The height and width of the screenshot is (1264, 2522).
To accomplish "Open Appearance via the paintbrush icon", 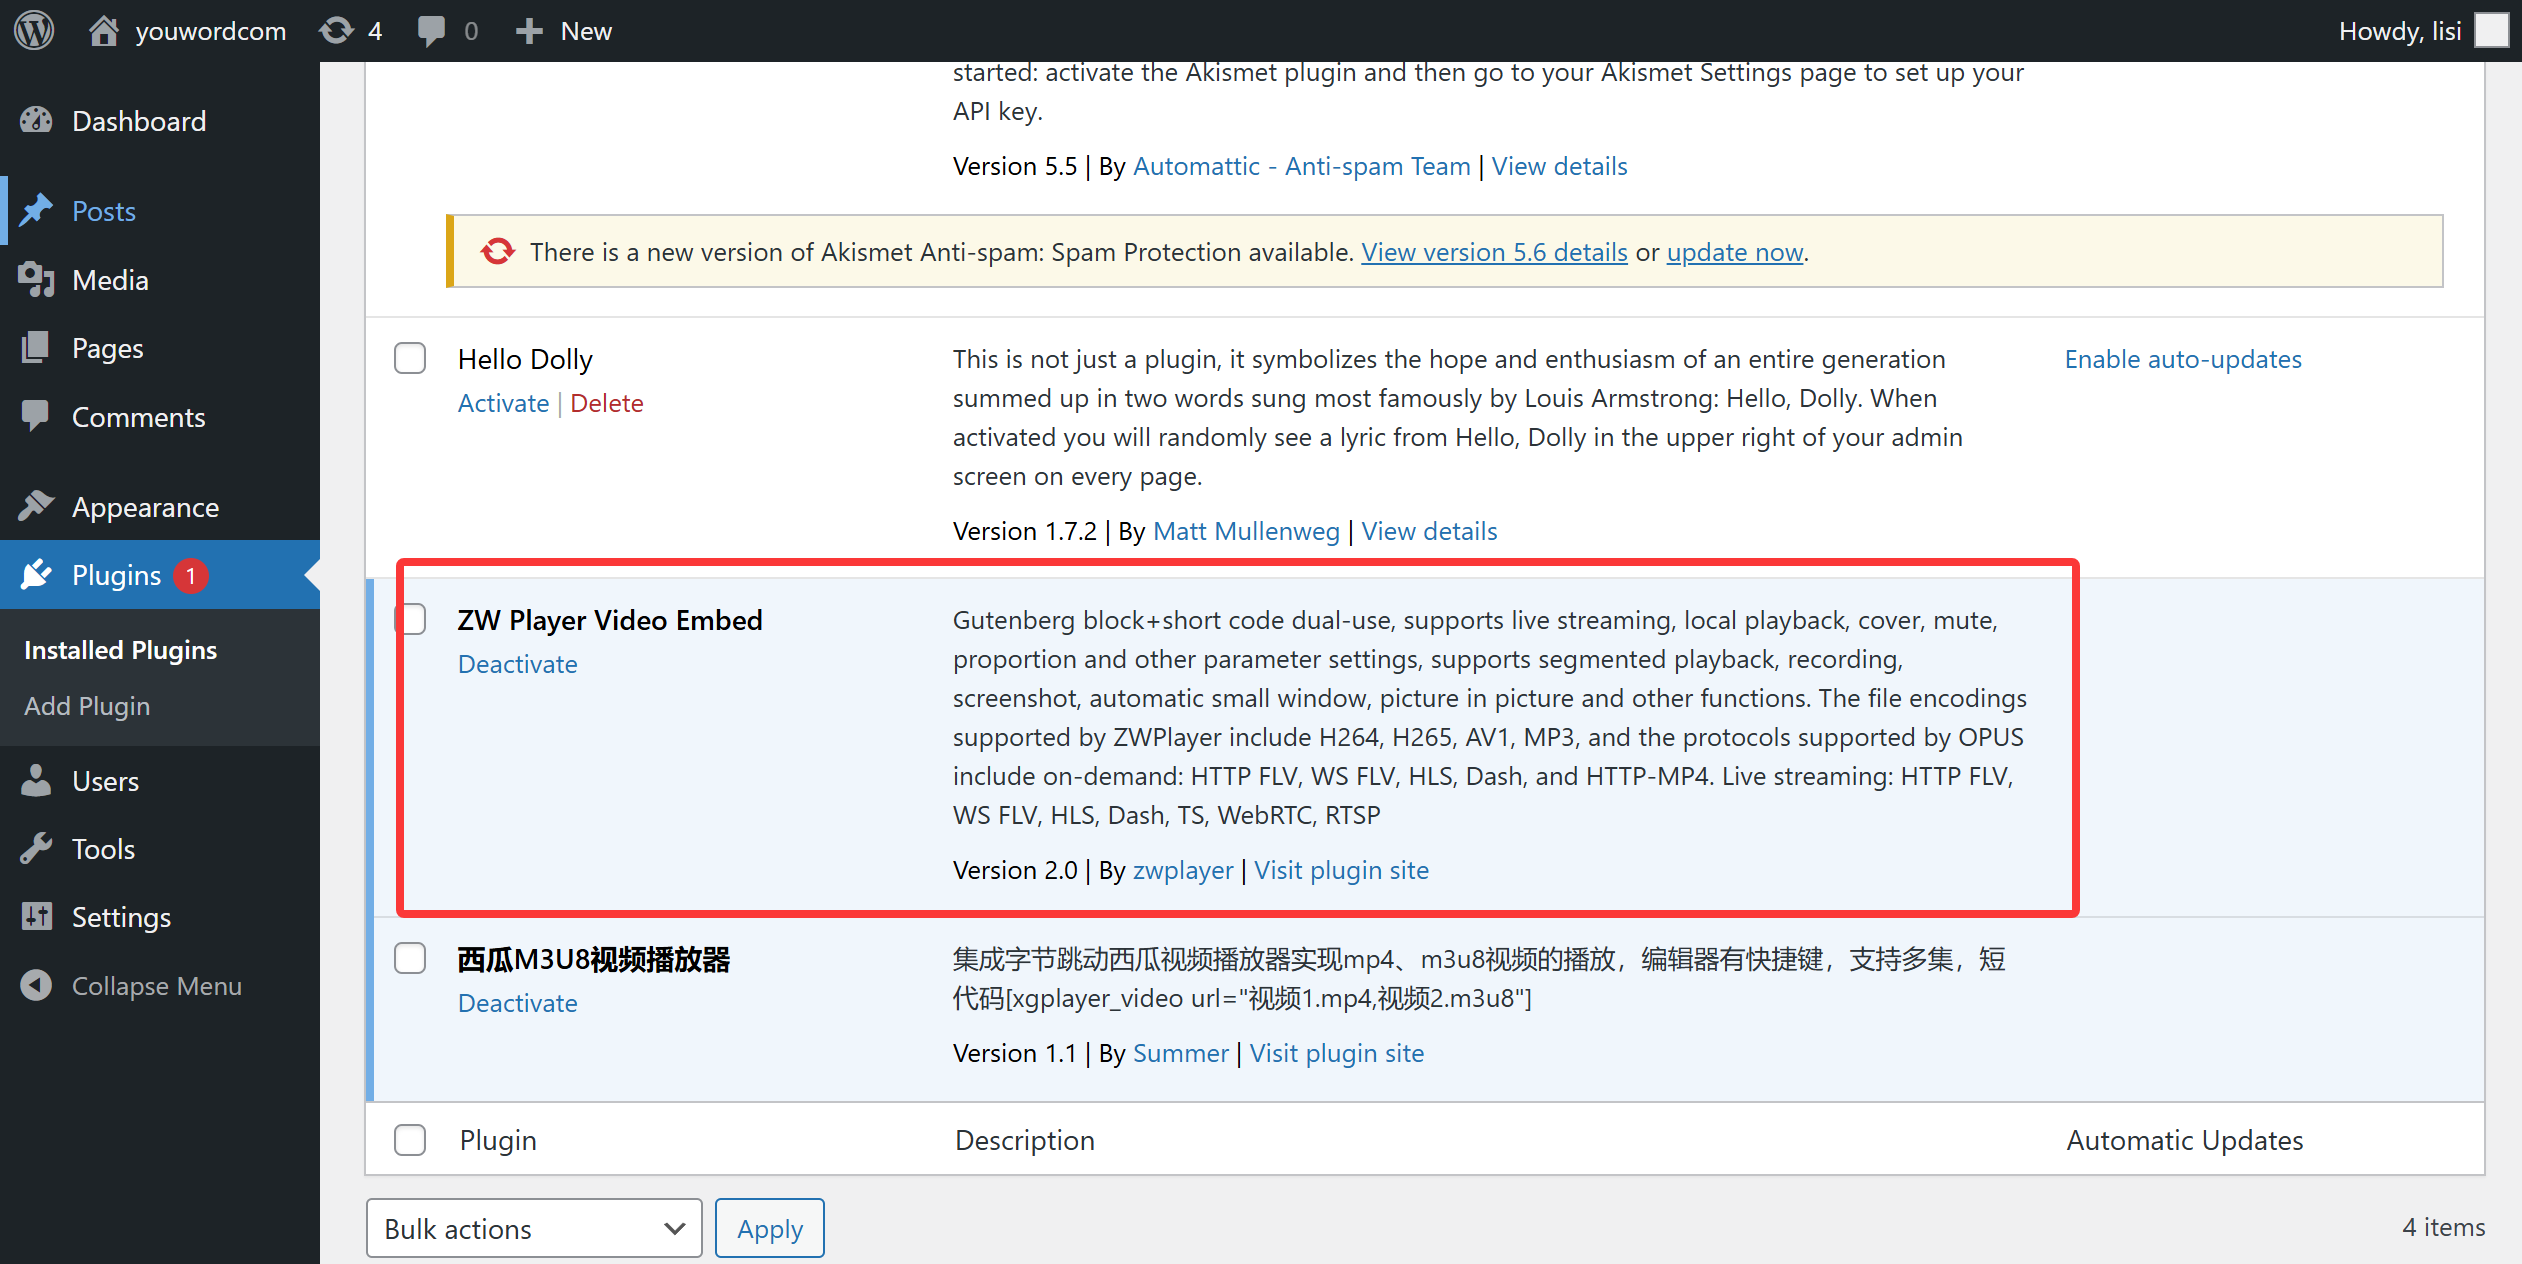I will pyautogui.click(x=36, y=506).
